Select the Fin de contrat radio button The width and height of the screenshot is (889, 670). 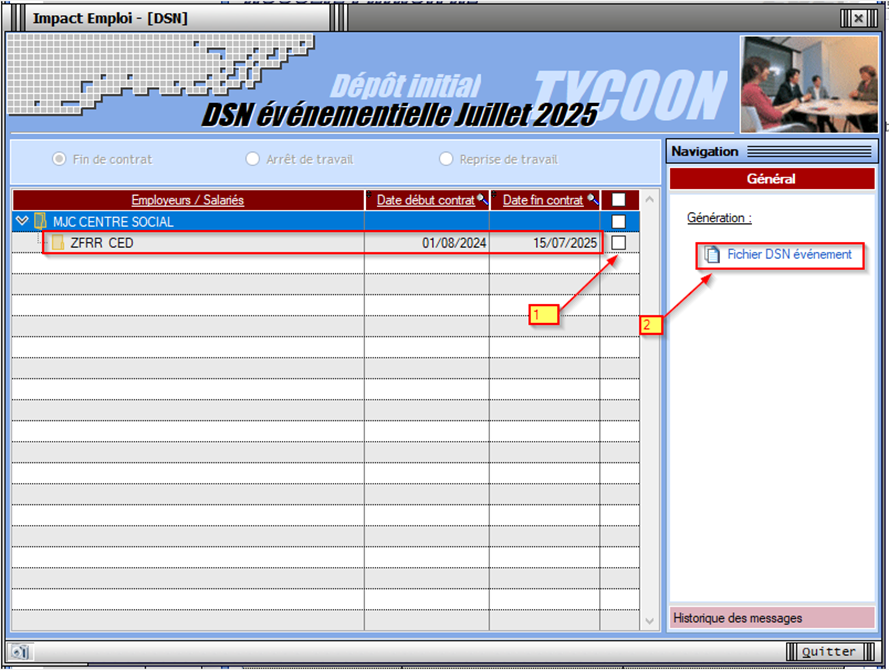point(59,159)
